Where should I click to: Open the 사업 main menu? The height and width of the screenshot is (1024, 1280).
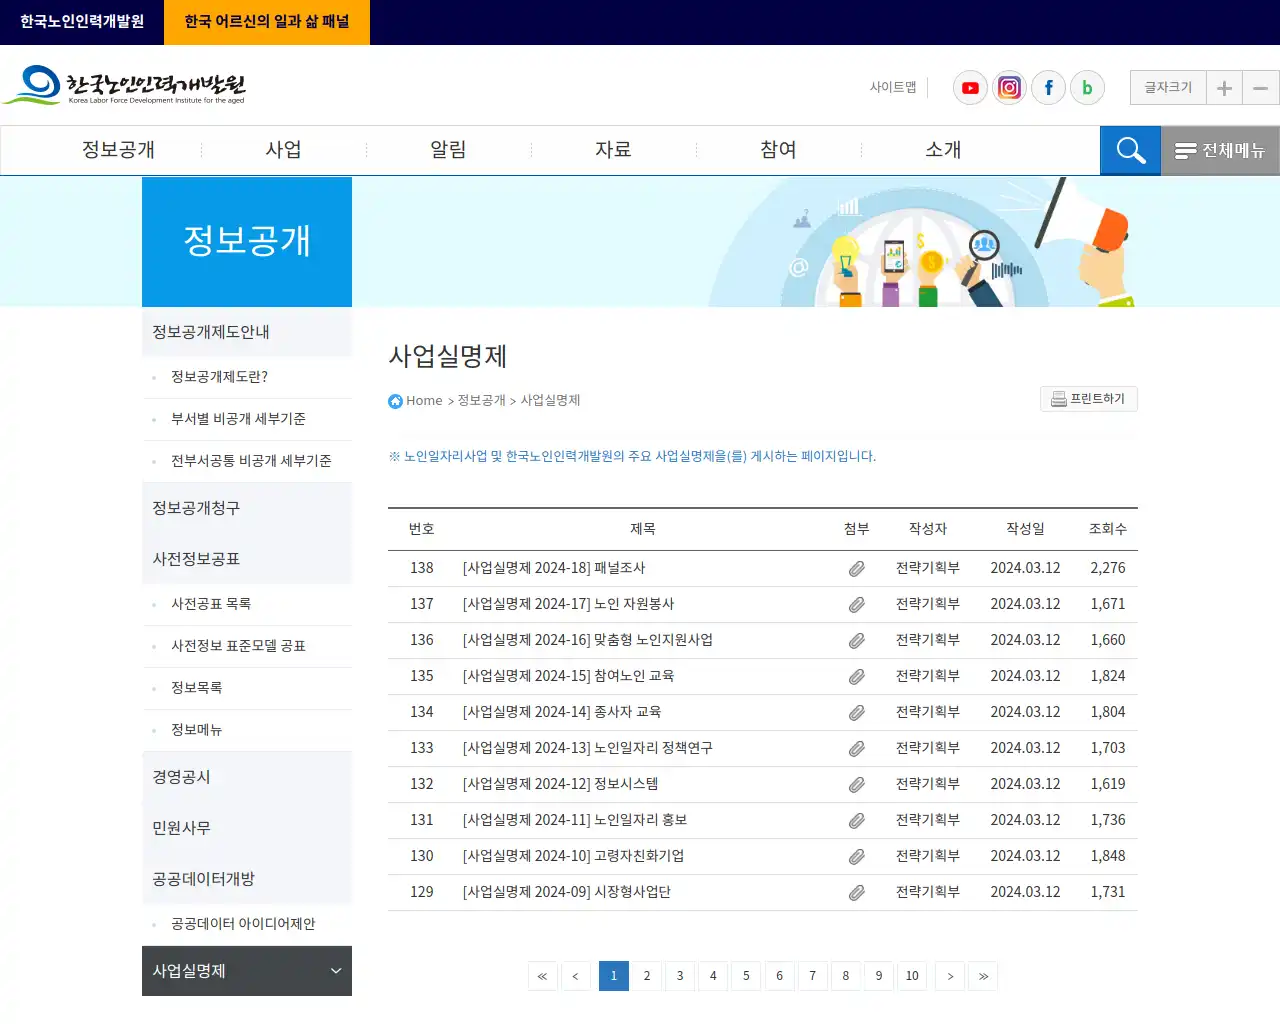click(x=283, y=150)
